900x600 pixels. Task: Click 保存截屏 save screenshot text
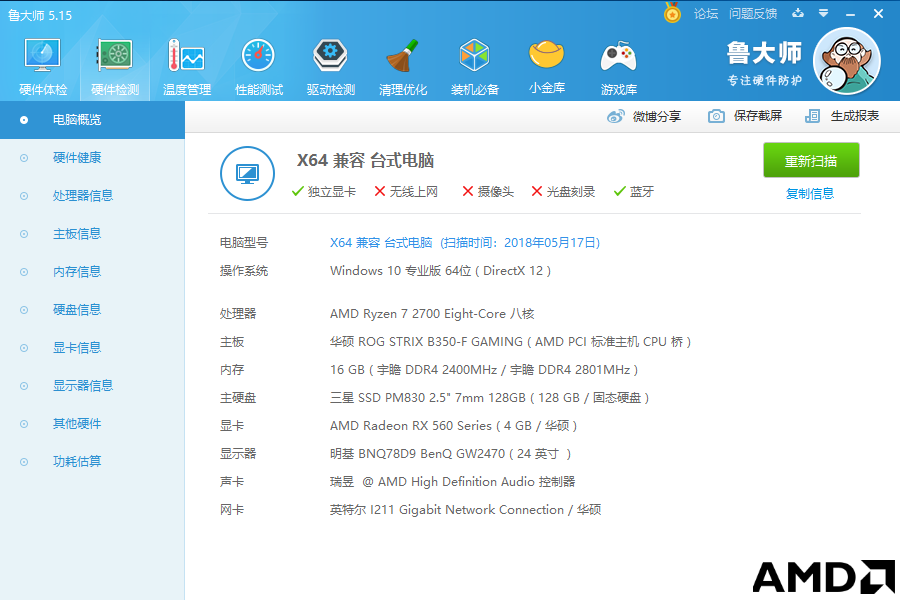pos(758,116)
